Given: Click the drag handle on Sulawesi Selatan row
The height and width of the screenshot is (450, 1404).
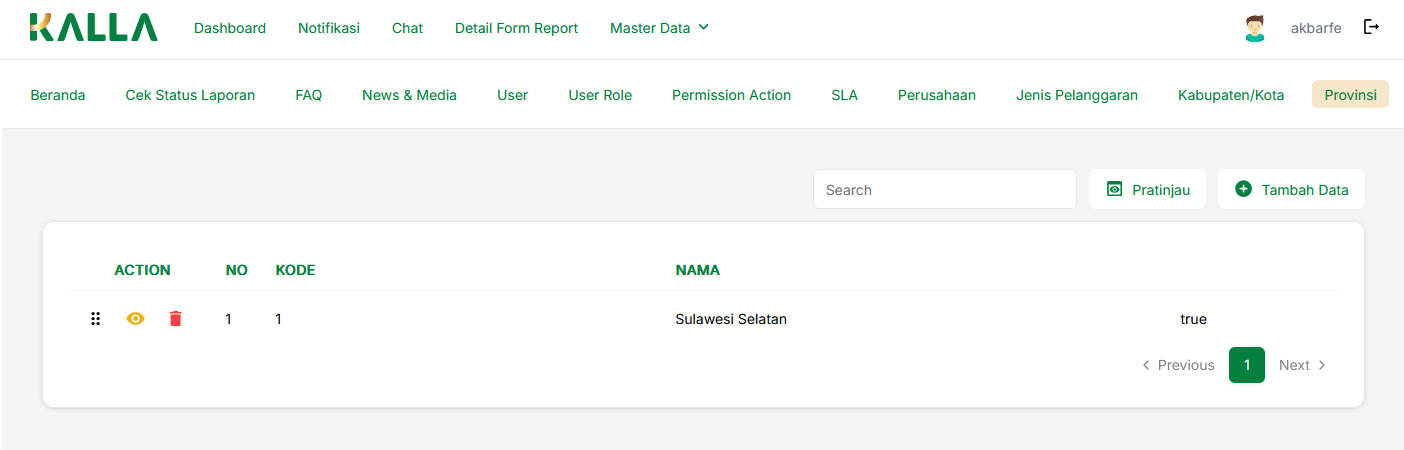Looking at the screenshot, I should [x=96, y=319].
